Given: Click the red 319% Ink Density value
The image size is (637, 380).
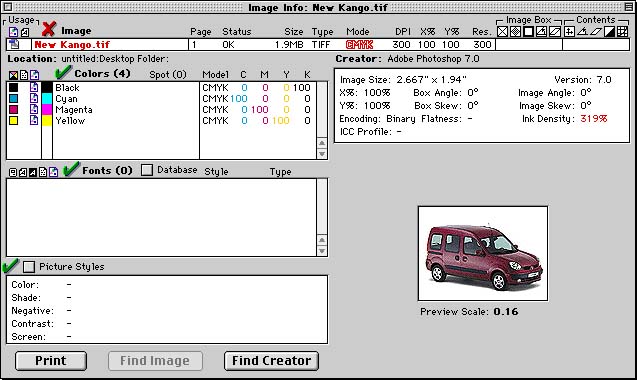Looking at the screenshot, I should coord(594,119).
